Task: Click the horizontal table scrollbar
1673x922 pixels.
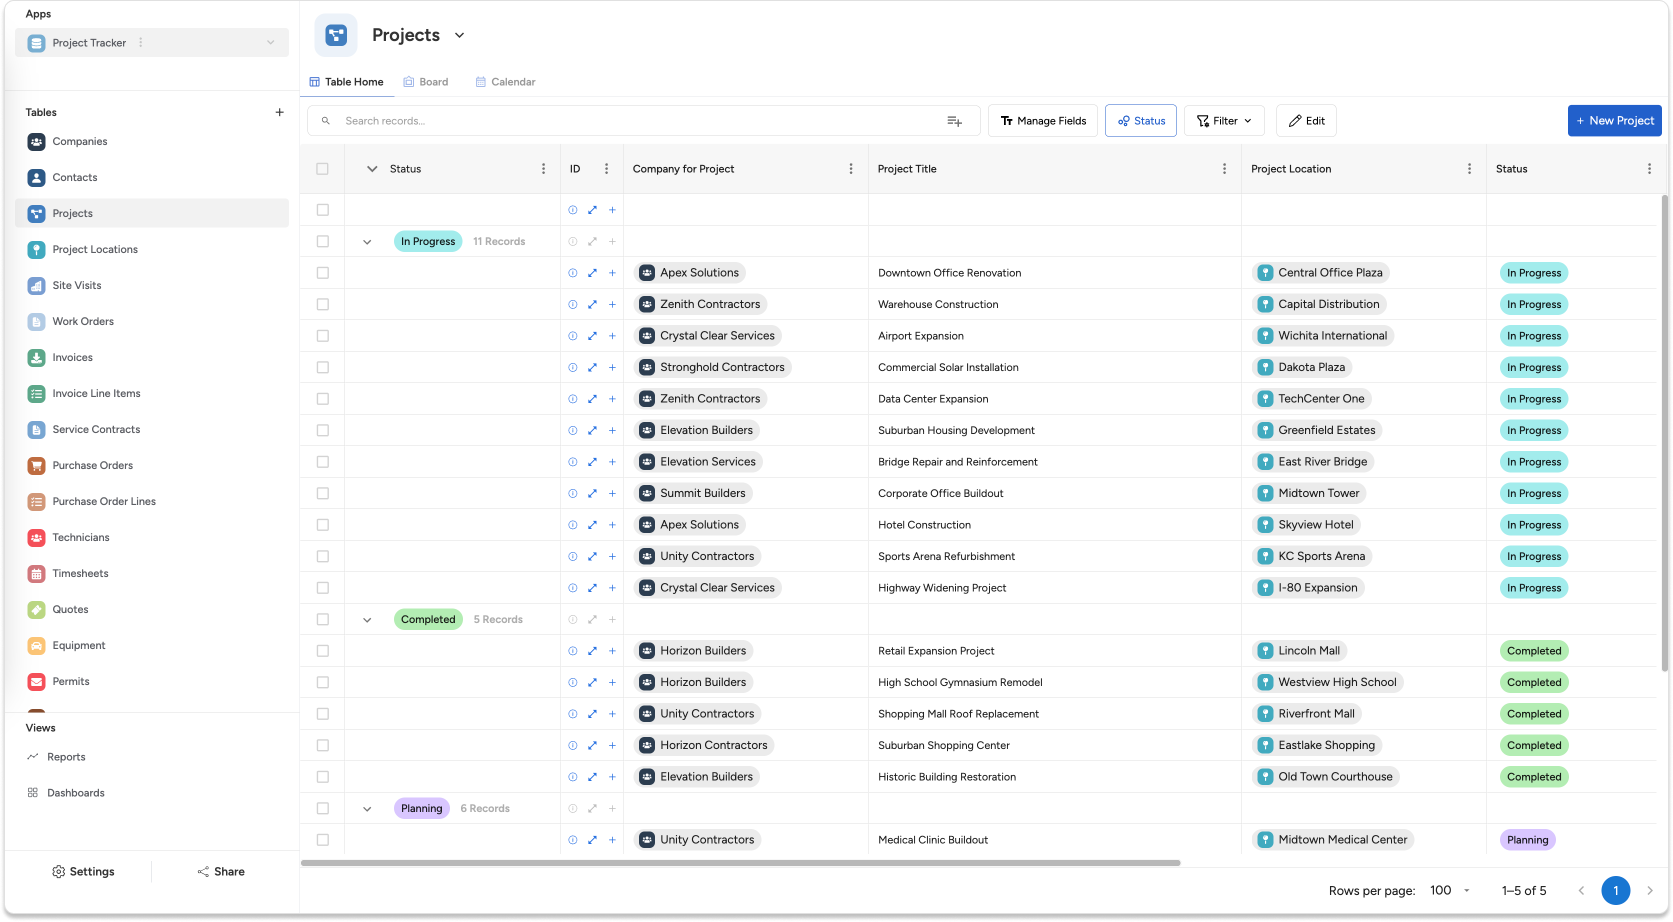Action: click(x=741, y=862)
